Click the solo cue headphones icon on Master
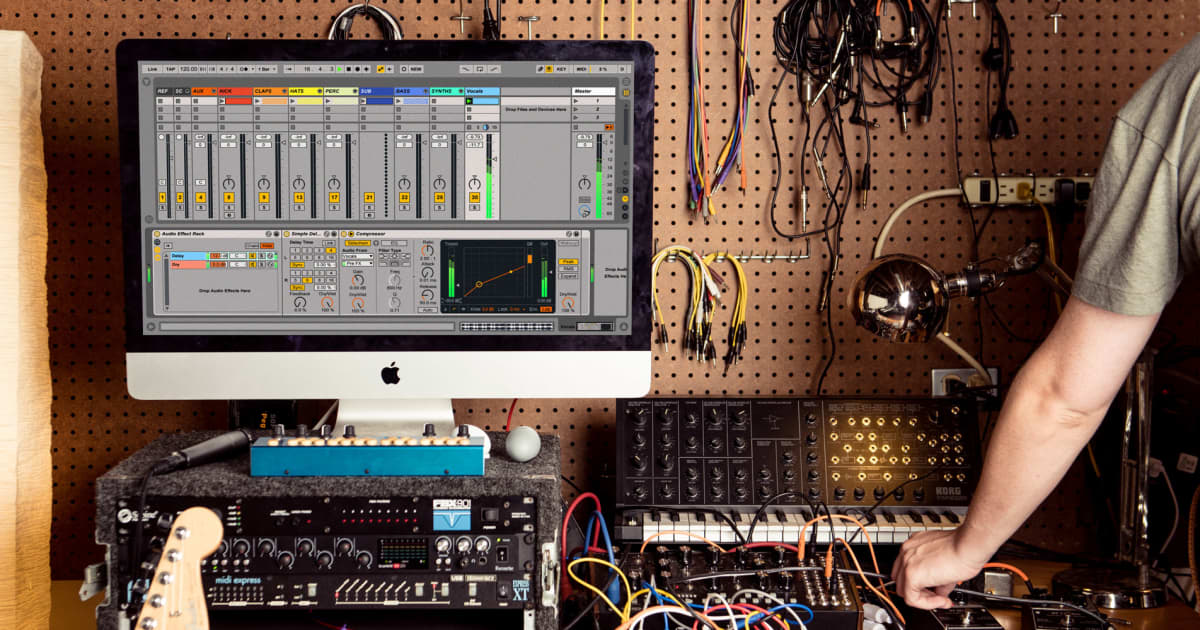The image size is (1200, 630). [585, 211]
